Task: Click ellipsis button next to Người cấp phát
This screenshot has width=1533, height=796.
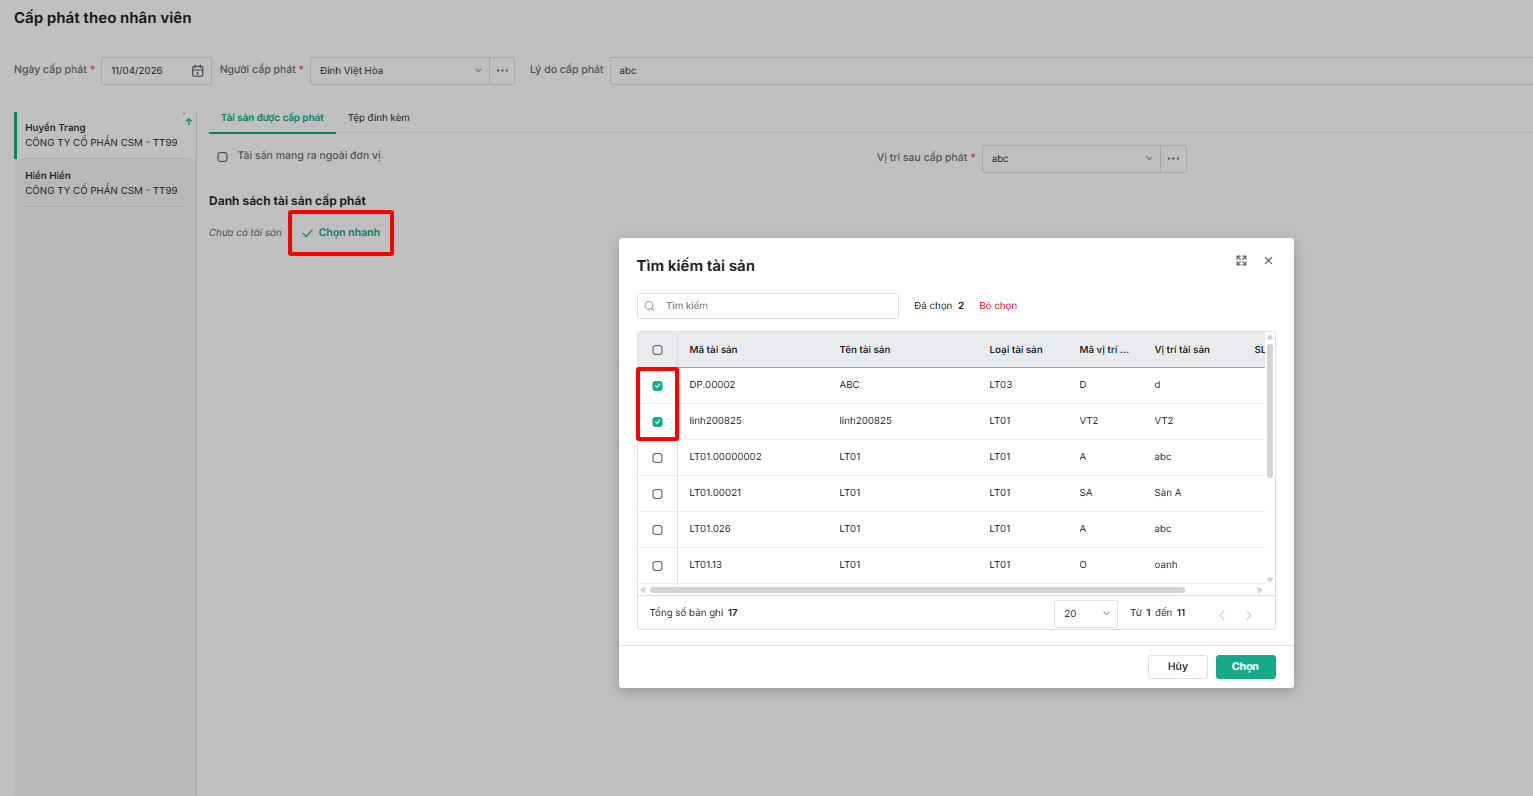Action: (502, 71)
